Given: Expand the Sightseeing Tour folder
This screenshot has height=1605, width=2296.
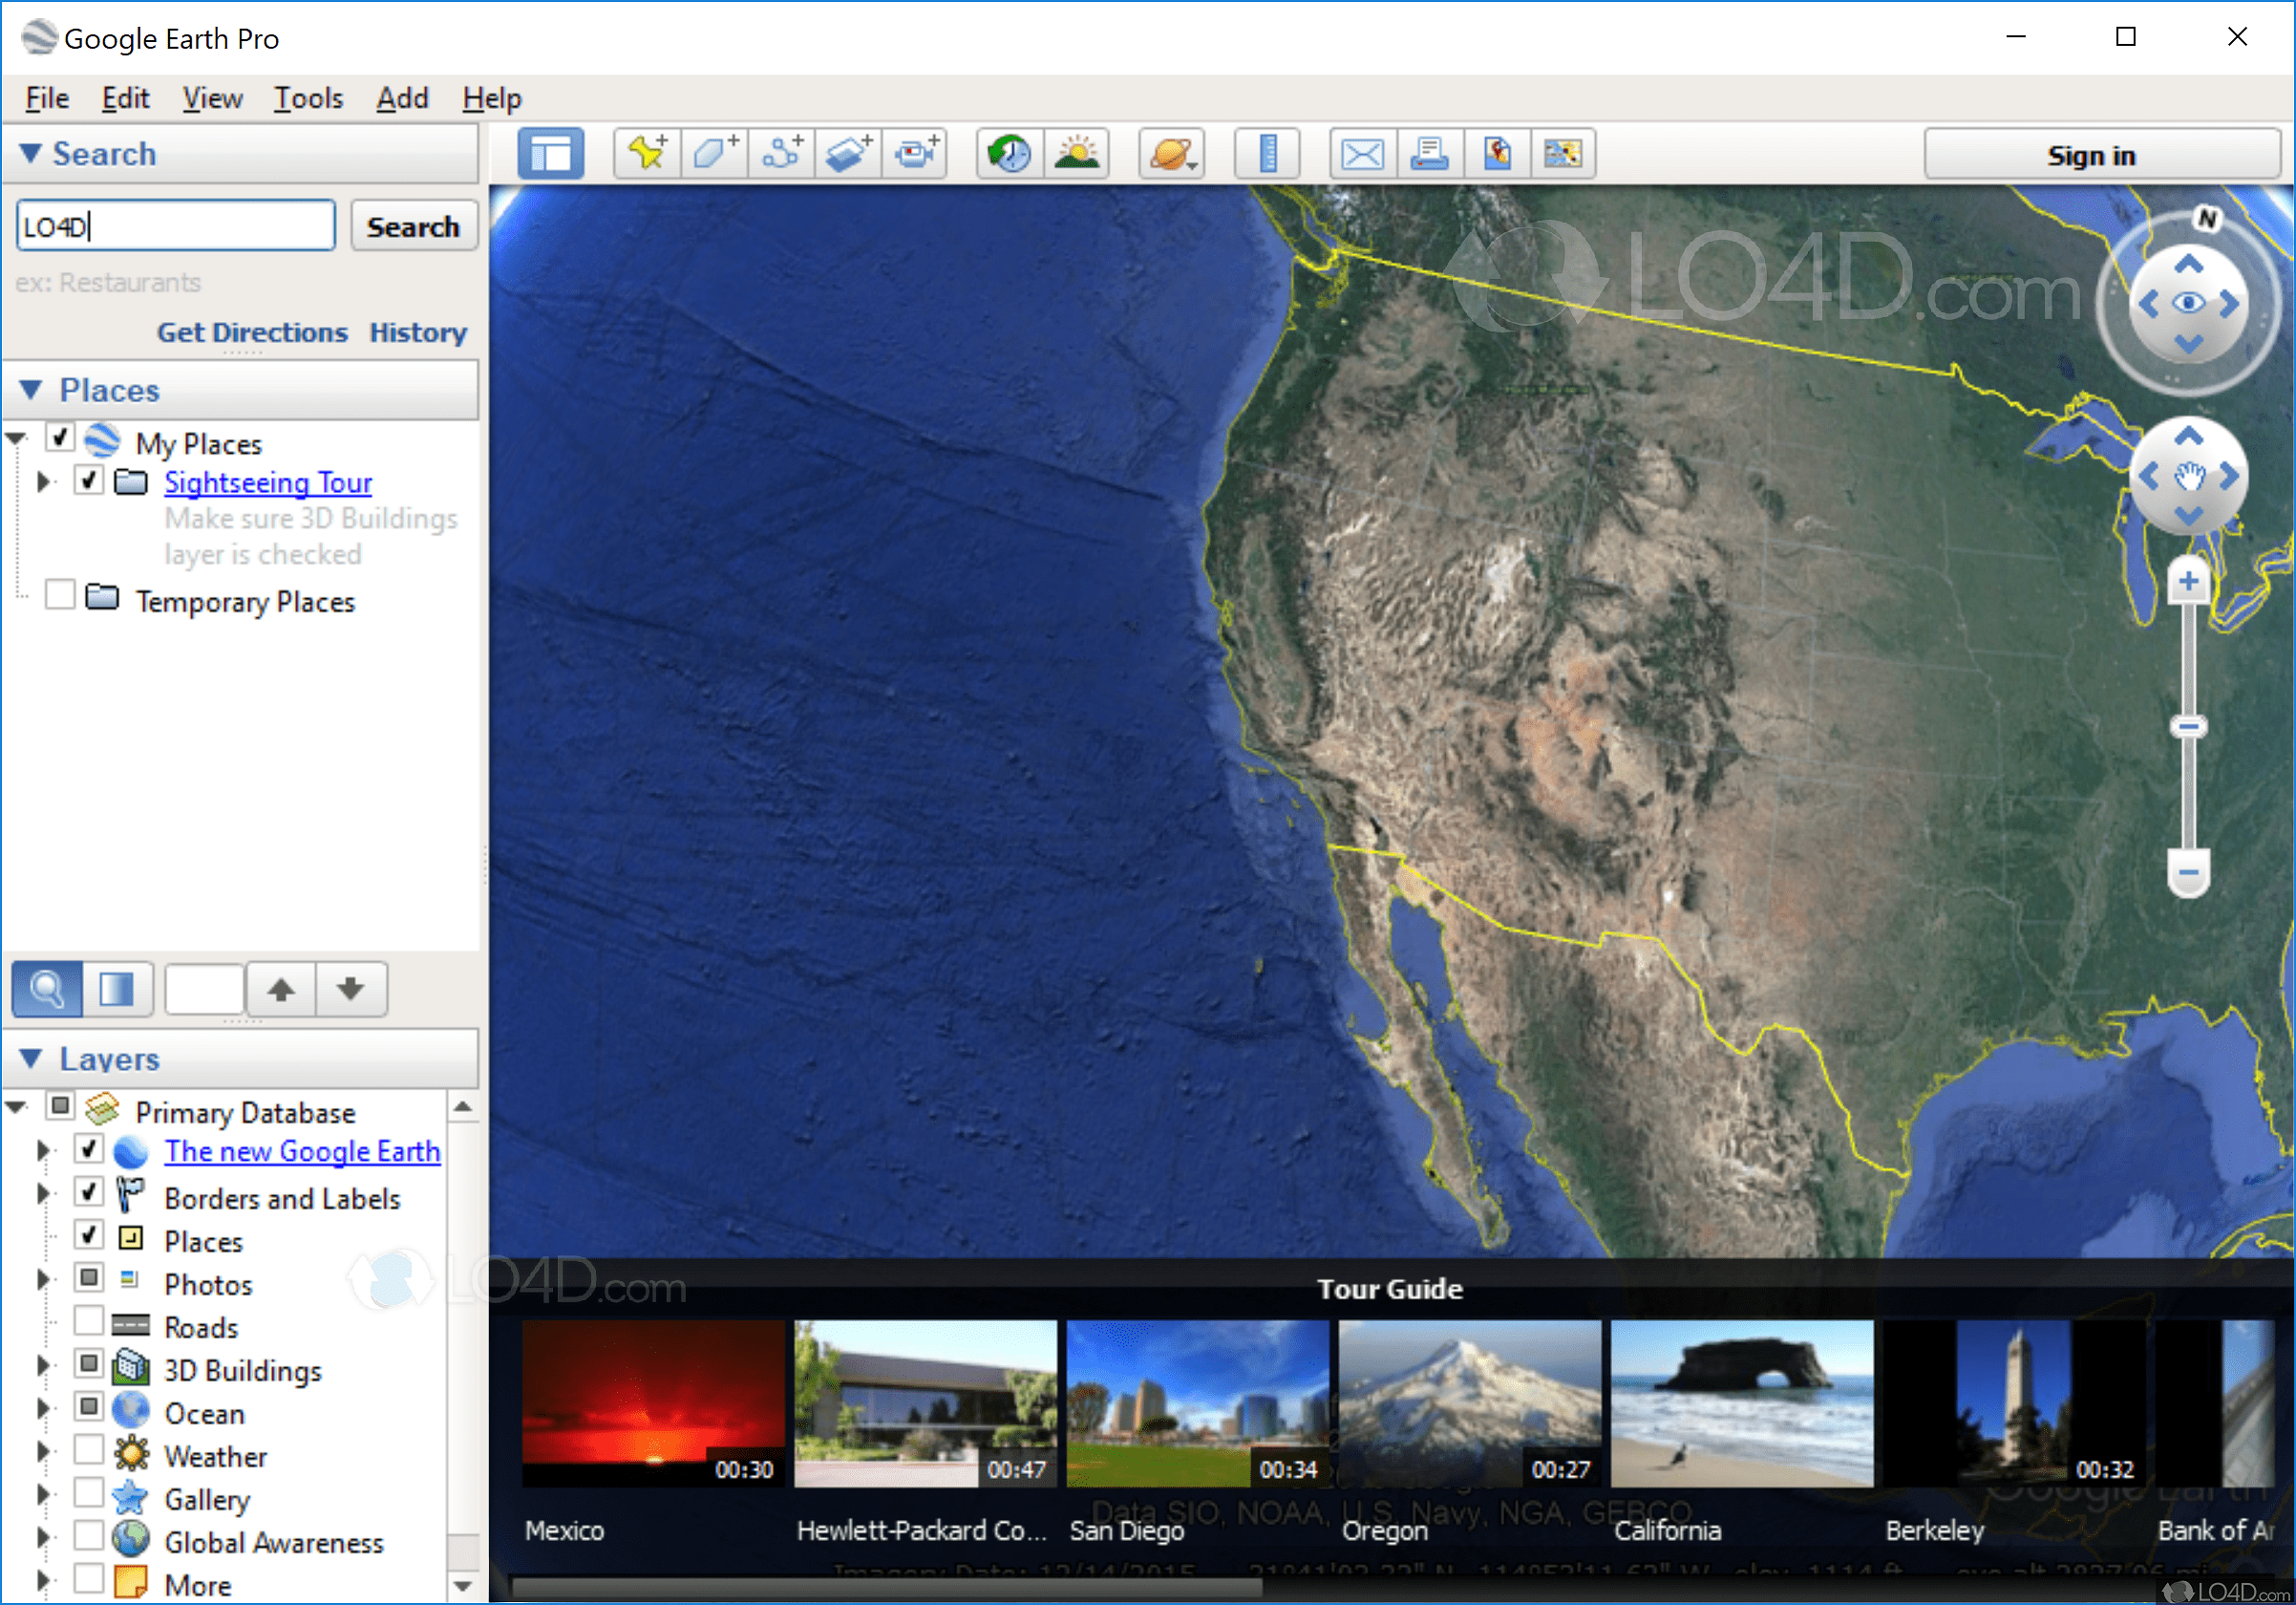Looking at the screenshot, I should [x=43, y=481].
